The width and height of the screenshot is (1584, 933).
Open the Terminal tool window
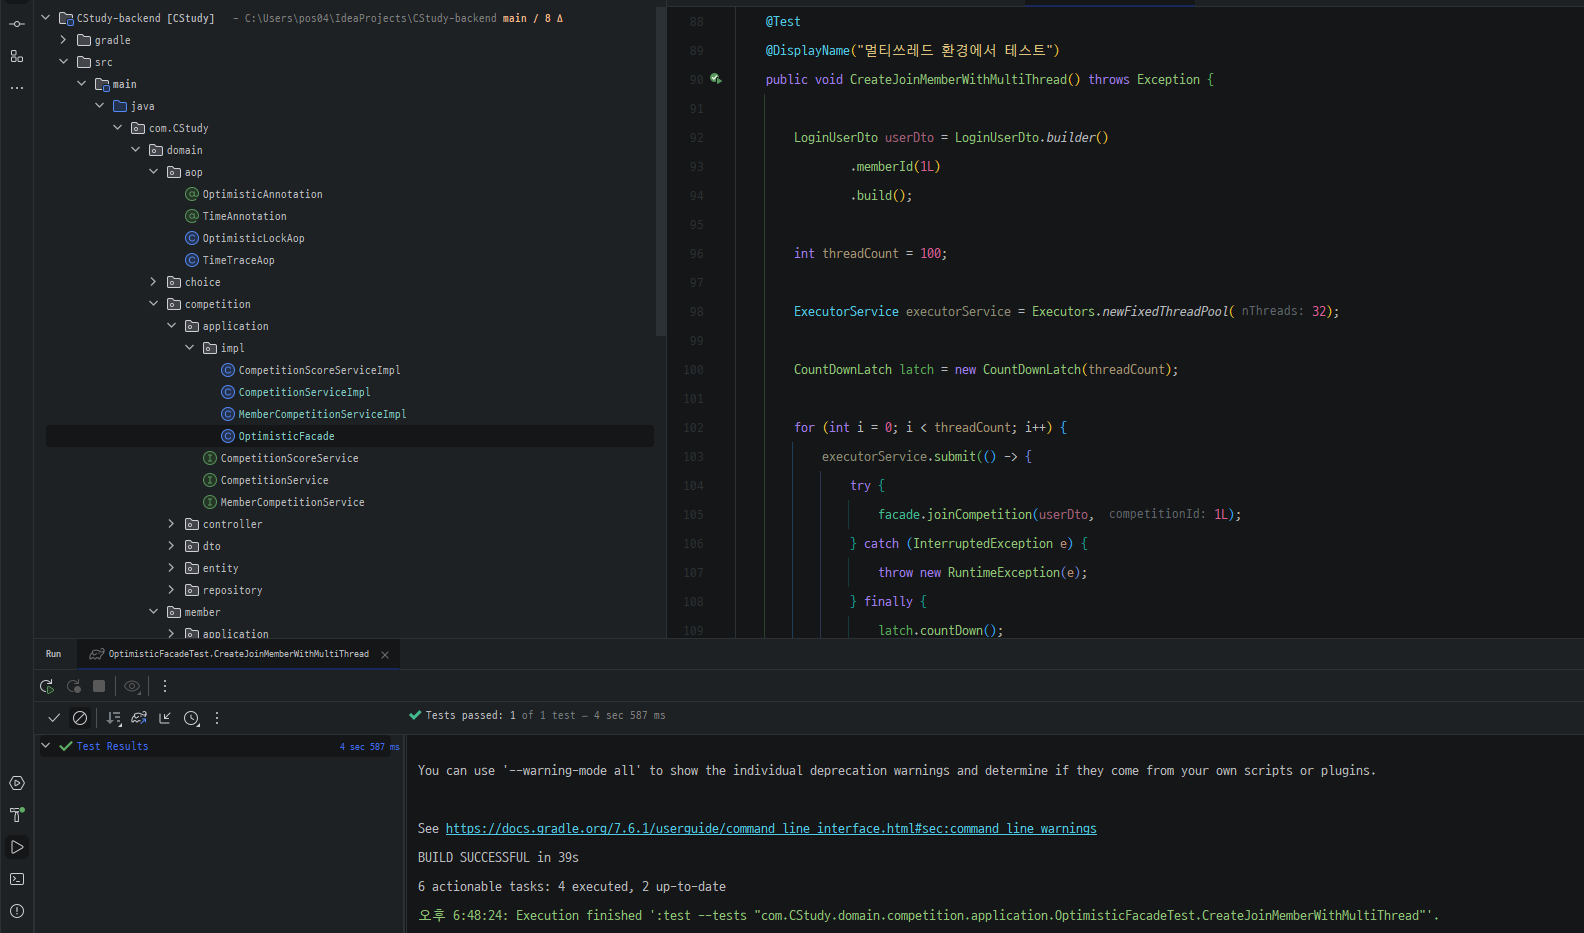pyautogui.click(x=17, y=879)
